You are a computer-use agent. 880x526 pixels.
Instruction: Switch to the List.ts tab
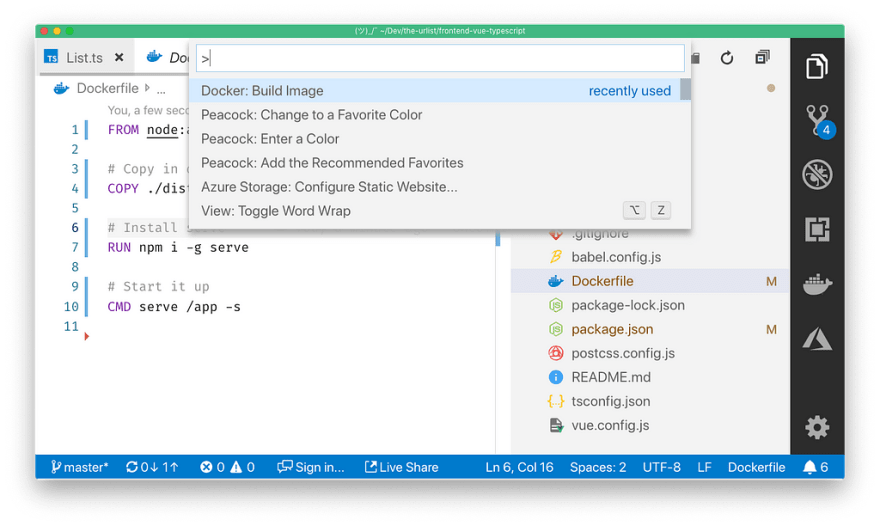click(84, 57)
